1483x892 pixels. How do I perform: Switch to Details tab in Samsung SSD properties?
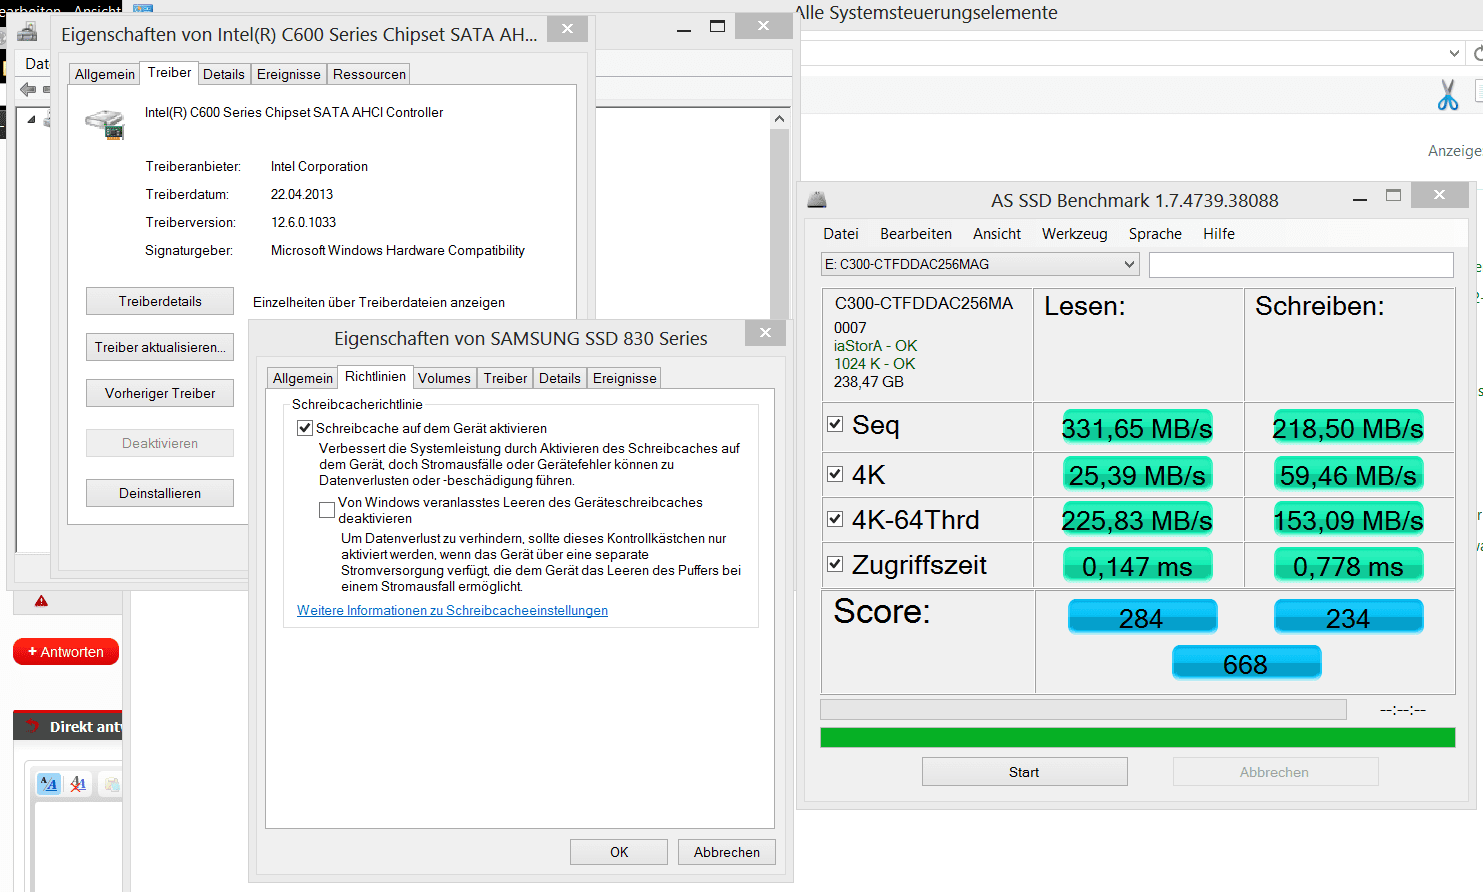point(560,378)
